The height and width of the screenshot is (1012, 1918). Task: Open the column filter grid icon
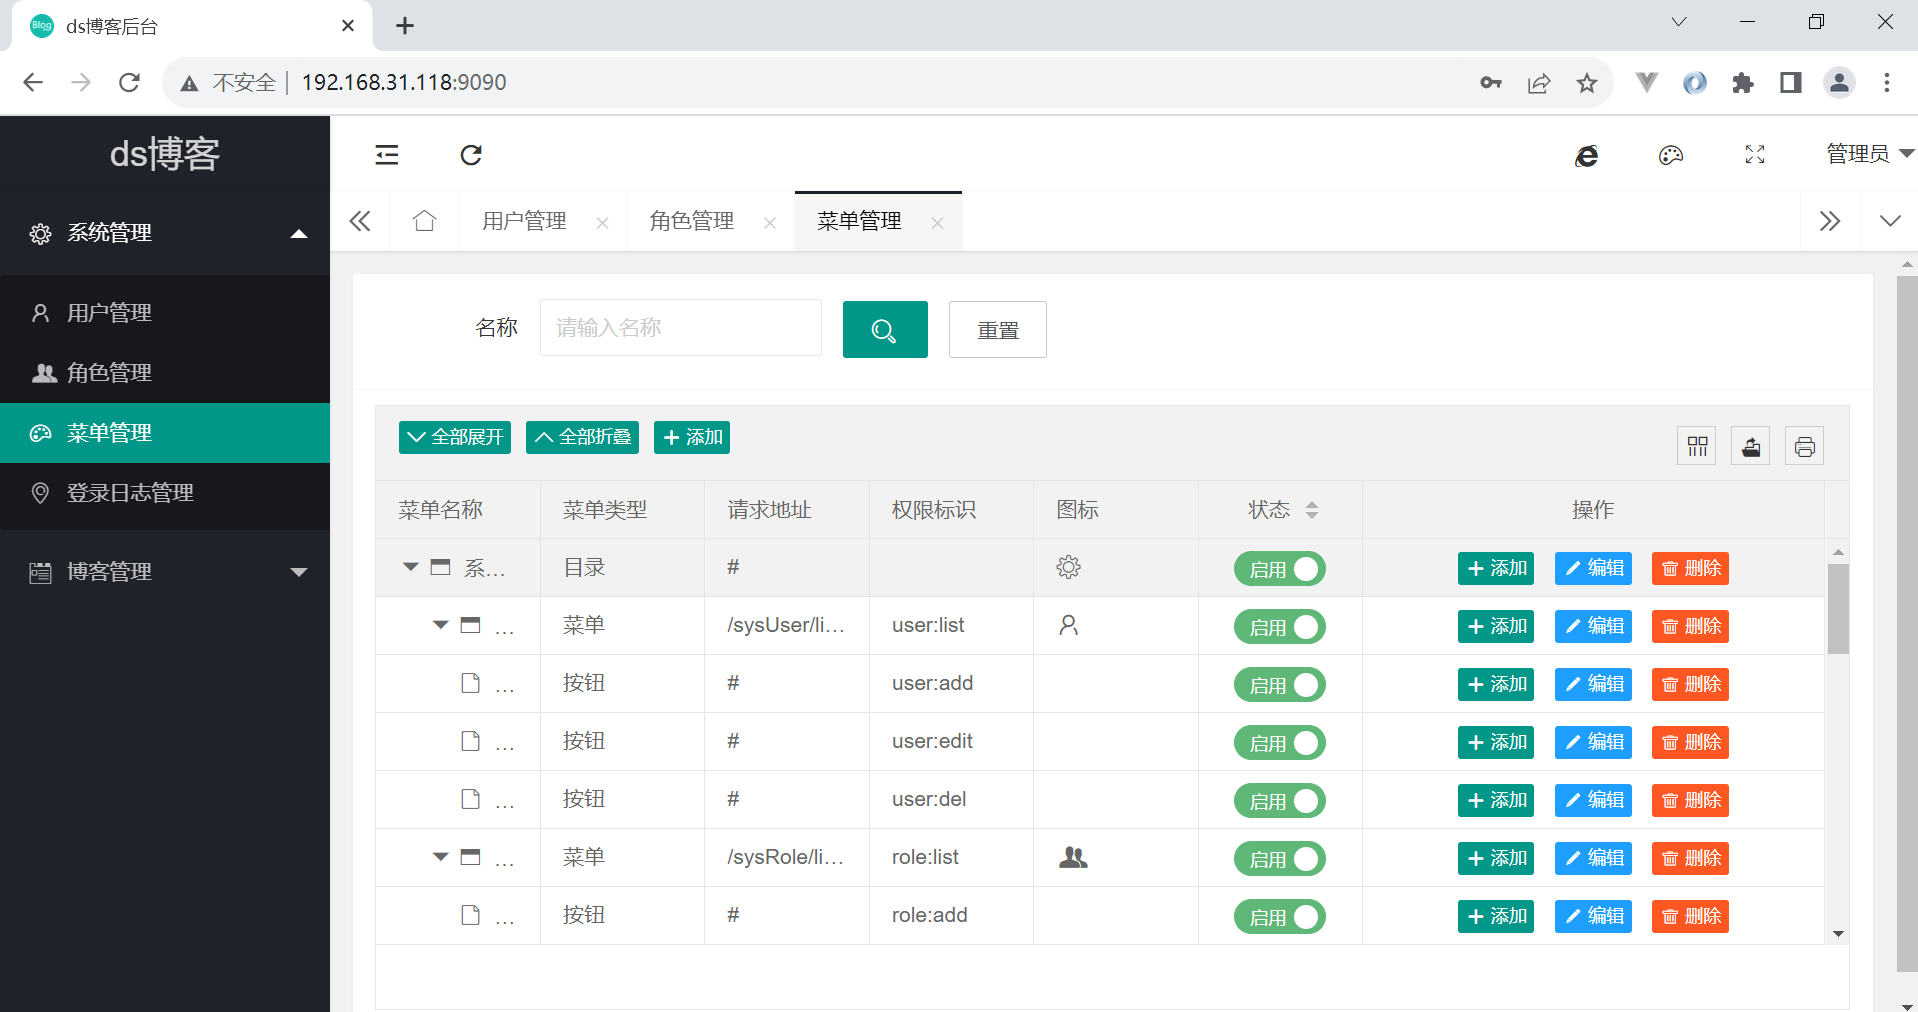coord(1697,446)
